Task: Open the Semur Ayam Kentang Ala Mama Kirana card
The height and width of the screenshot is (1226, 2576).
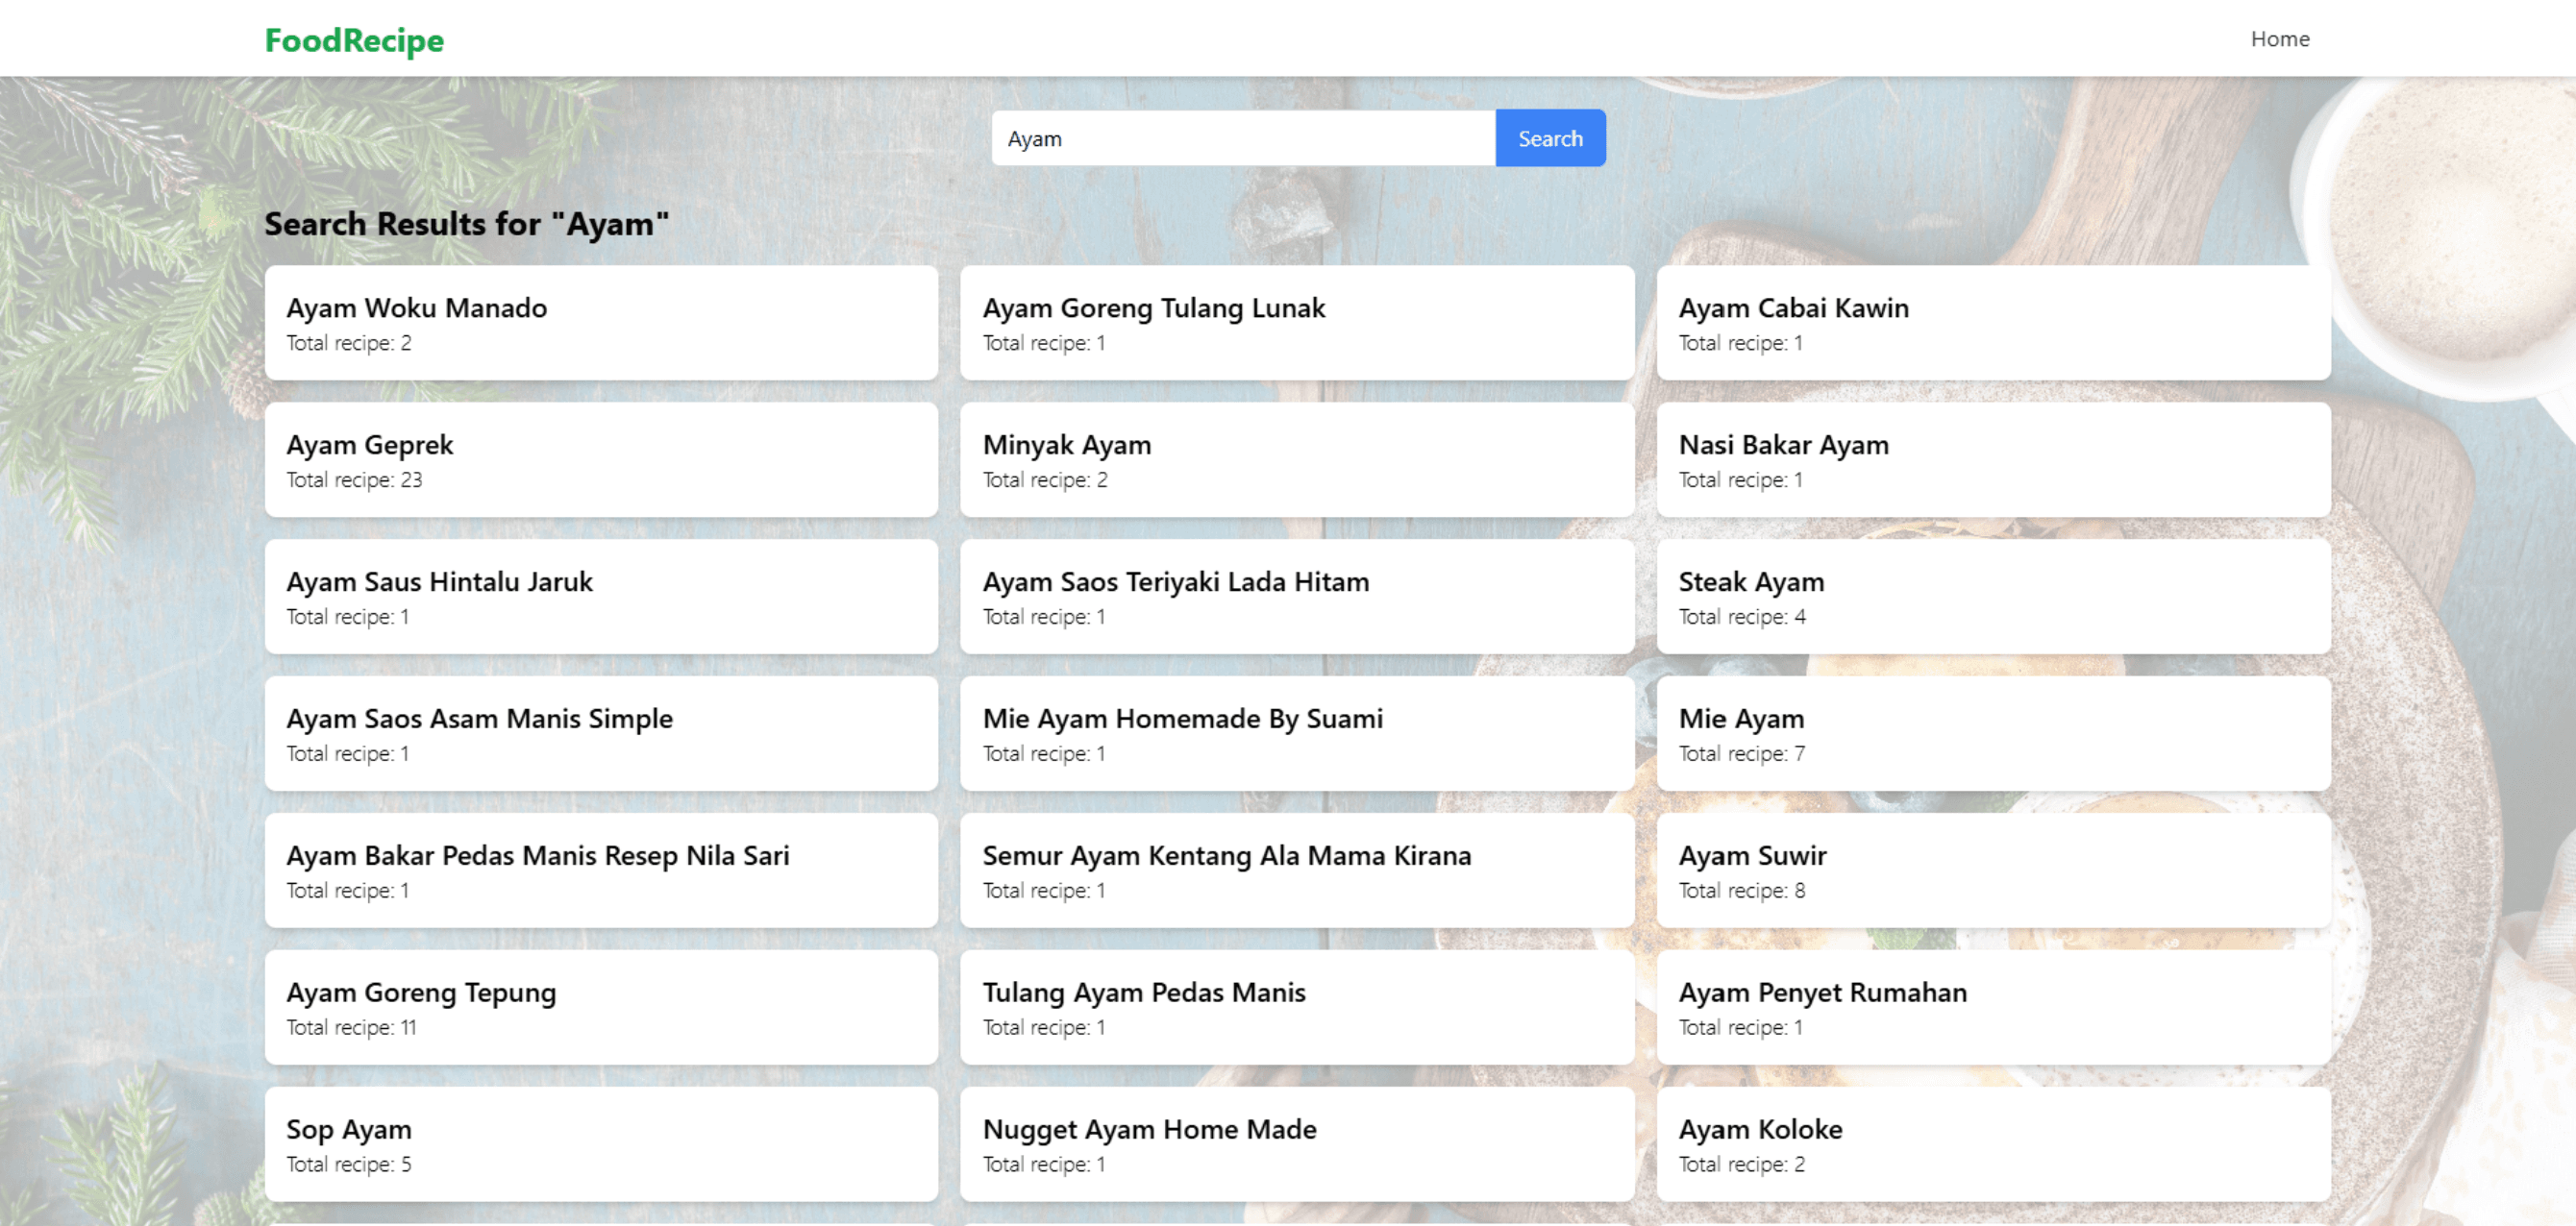Action: (x=1297, y=870)
